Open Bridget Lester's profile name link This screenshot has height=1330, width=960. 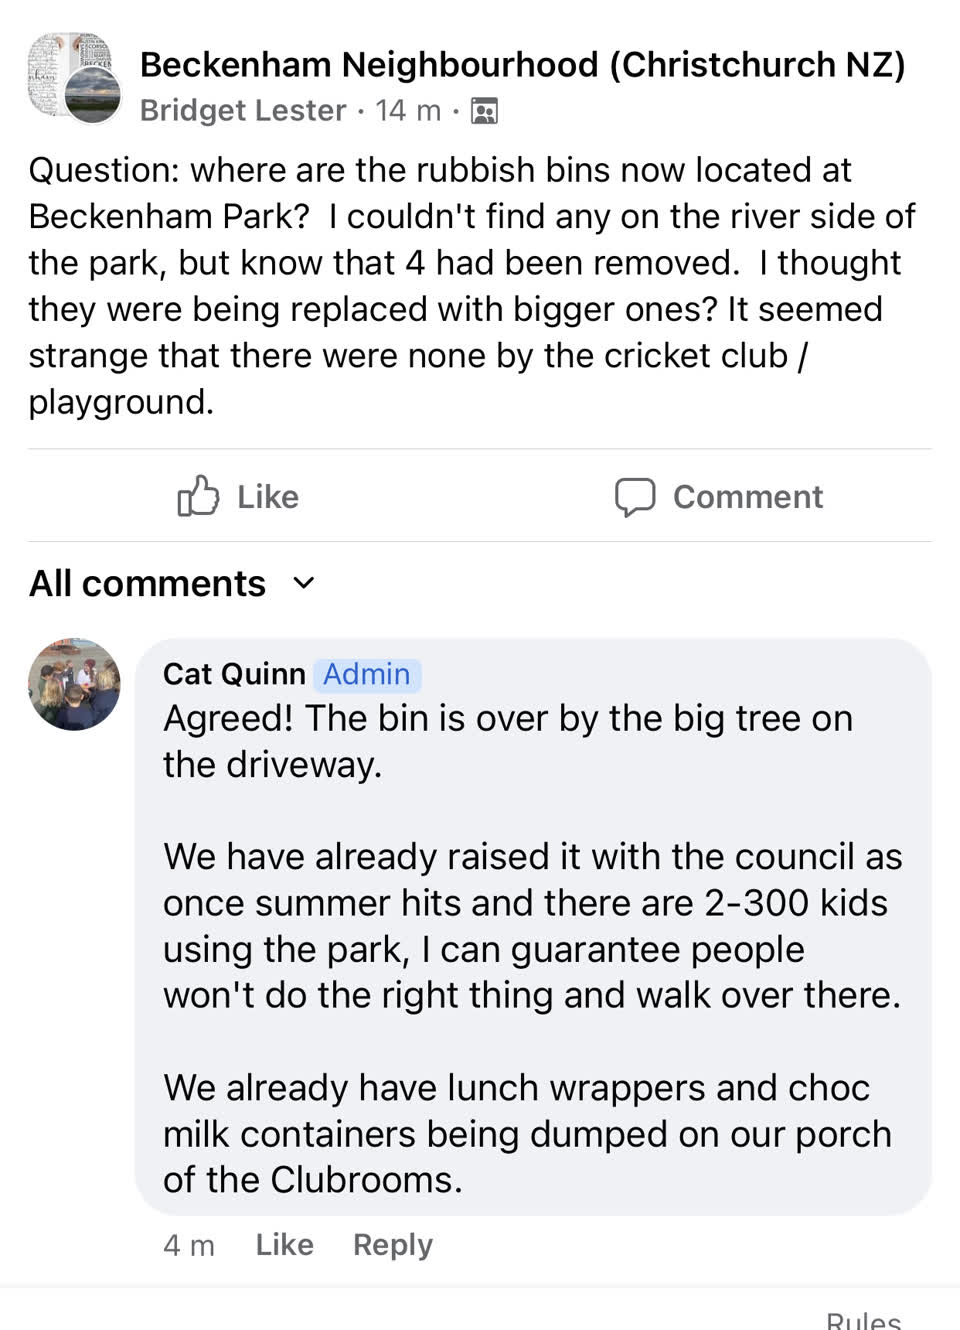tap(243, 110)
